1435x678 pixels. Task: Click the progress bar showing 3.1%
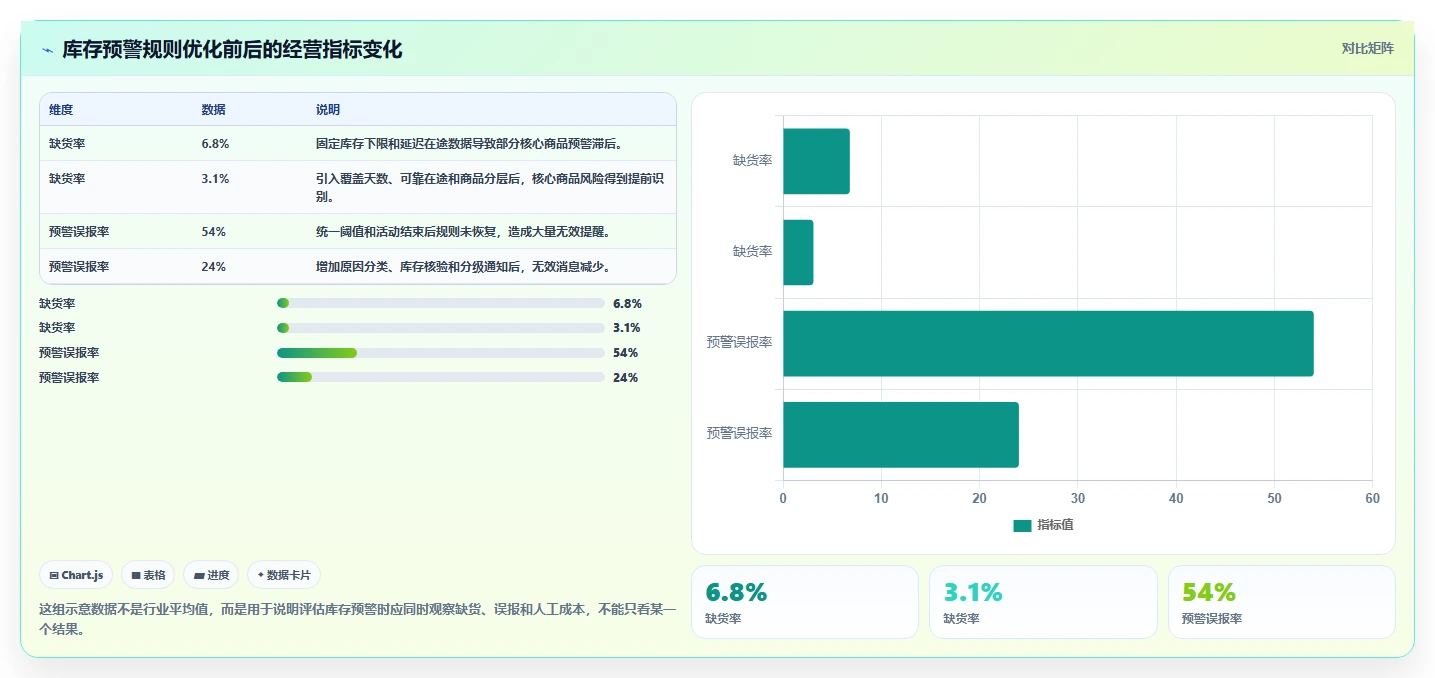click(x=441, y=328)
